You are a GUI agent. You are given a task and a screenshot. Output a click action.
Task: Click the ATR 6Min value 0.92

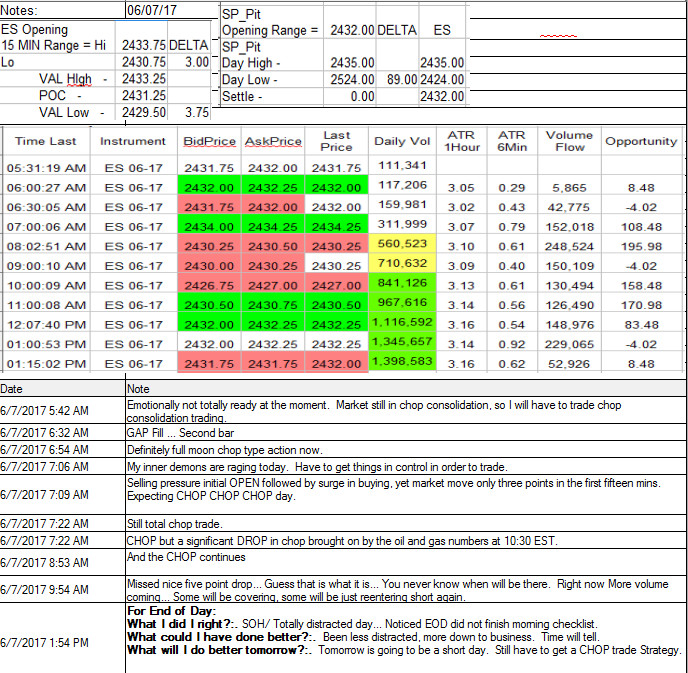512,344
